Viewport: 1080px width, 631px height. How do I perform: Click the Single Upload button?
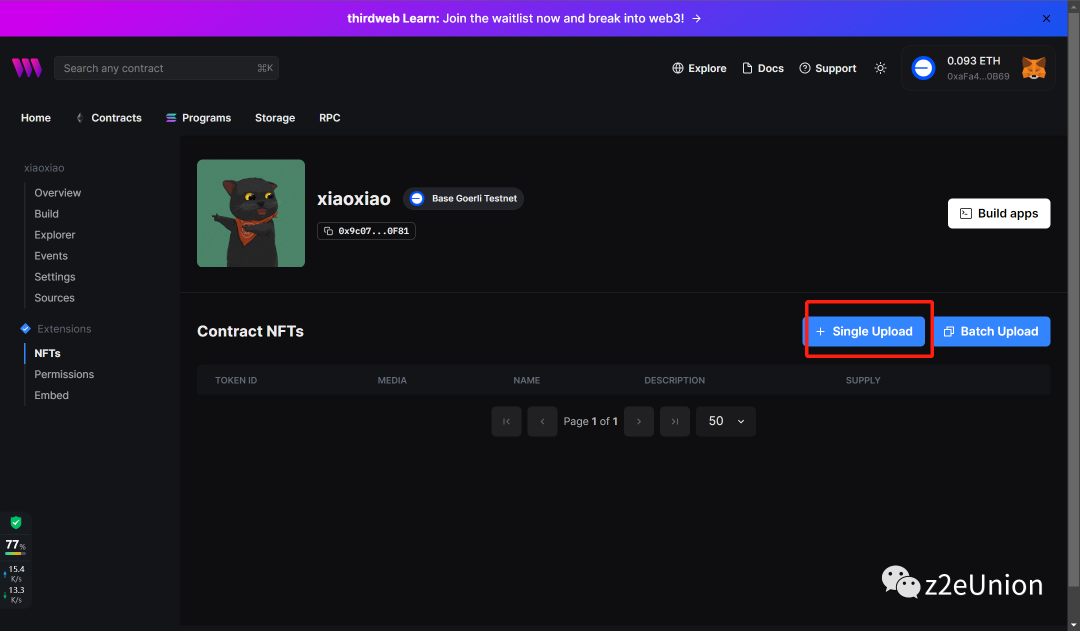[866, 331]
